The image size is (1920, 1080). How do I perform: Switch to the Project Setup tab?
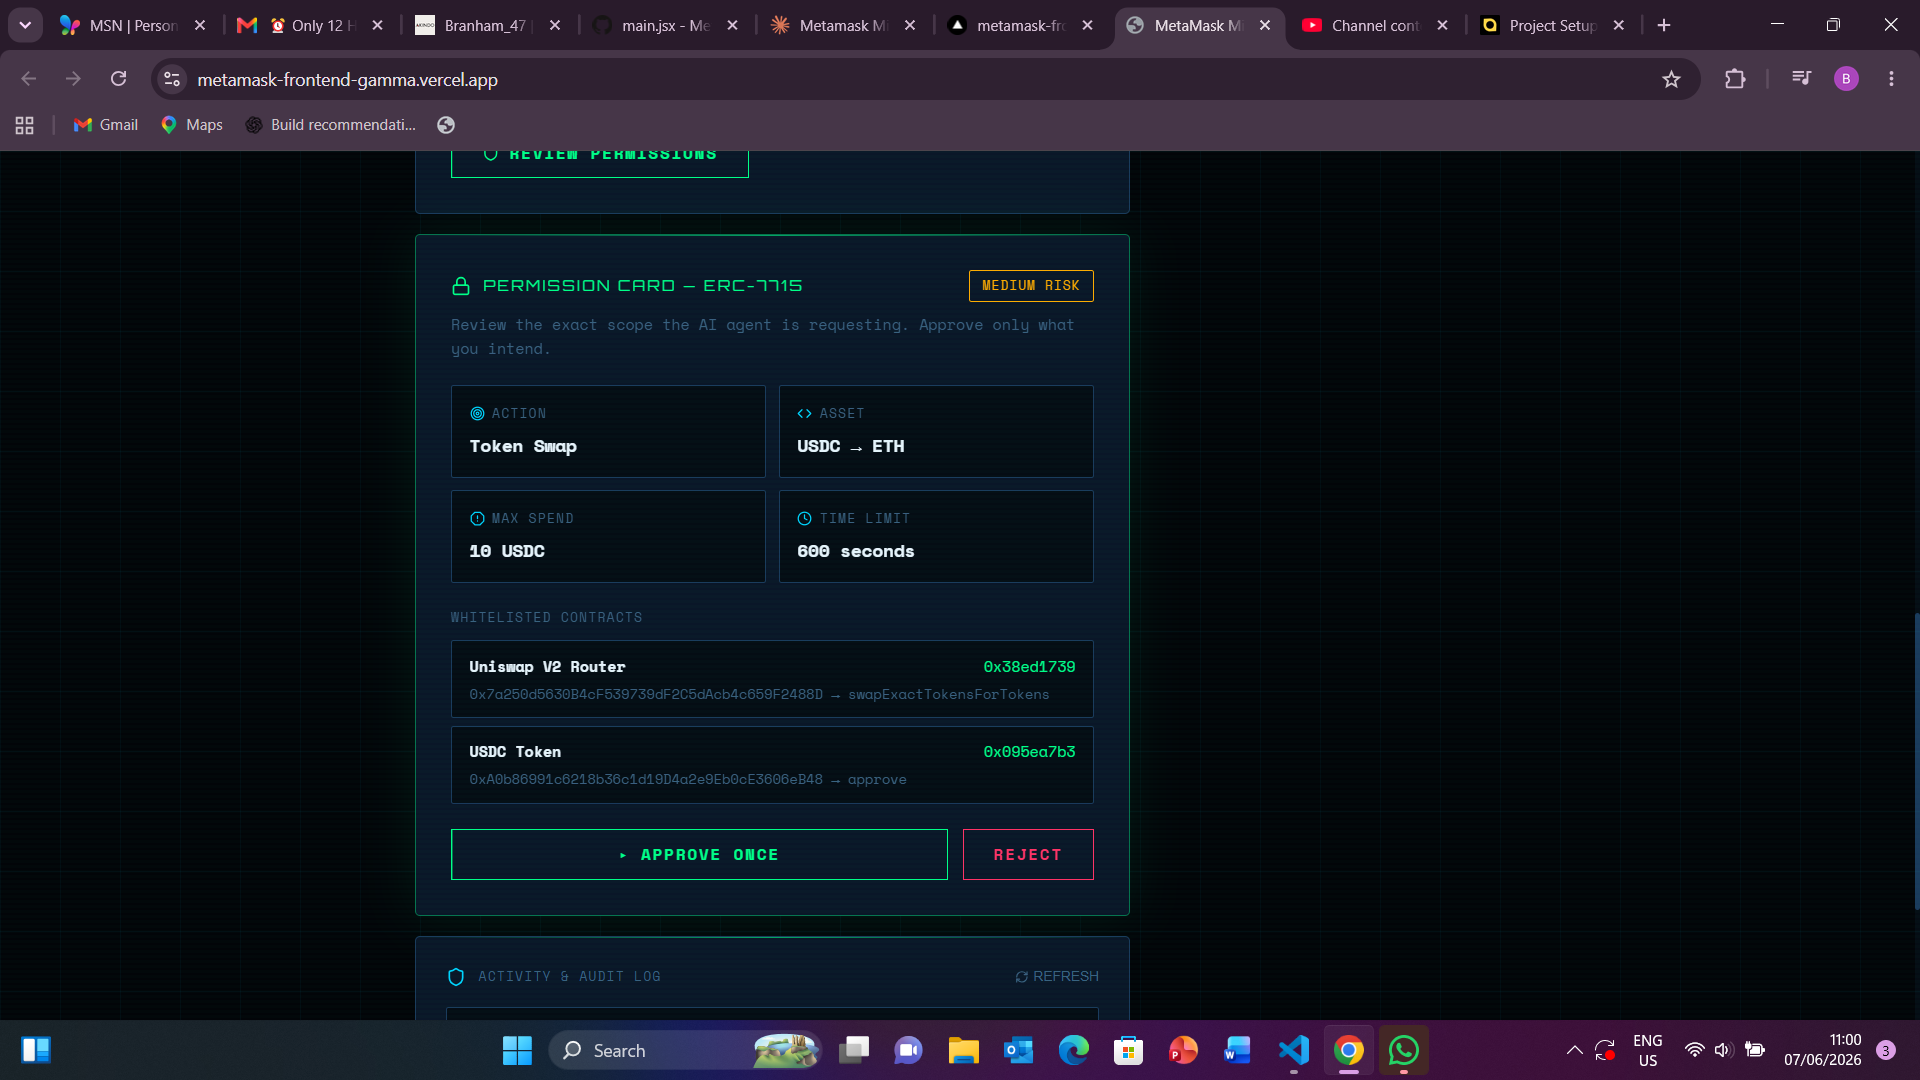[x=1552, y=26]
